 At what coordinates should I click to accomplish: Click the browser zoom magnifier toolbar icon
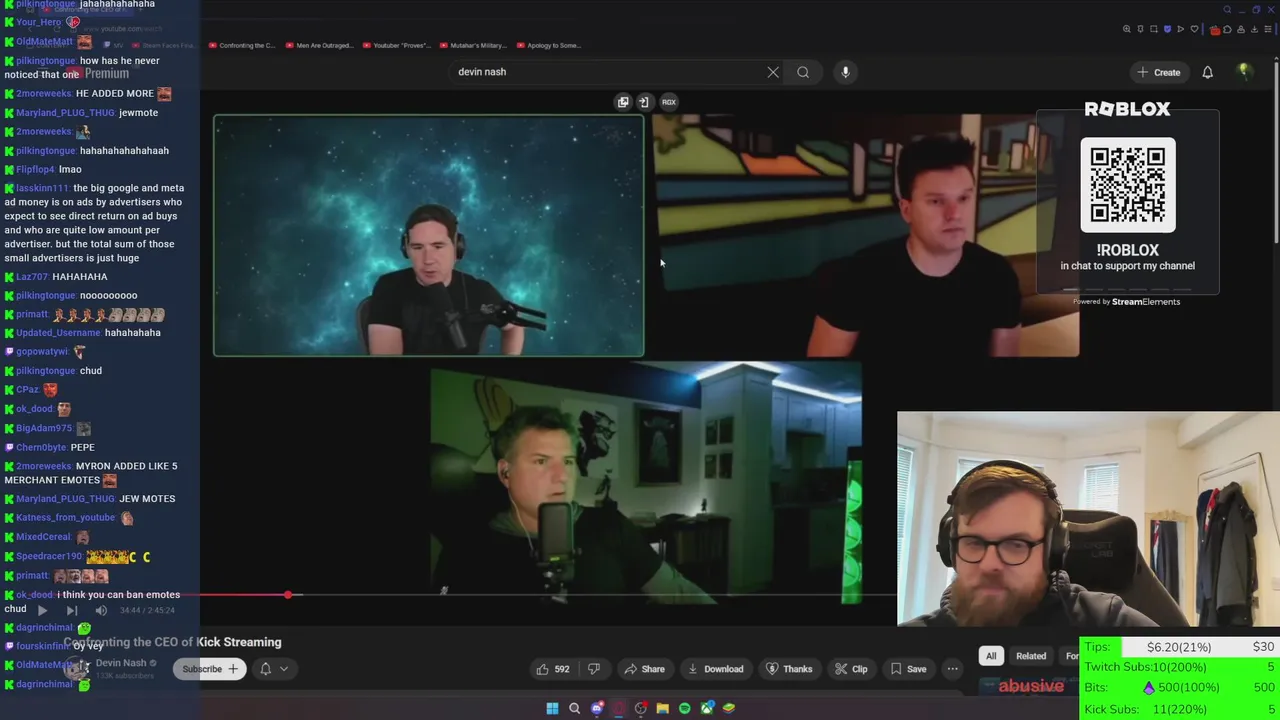[1126, 29]
